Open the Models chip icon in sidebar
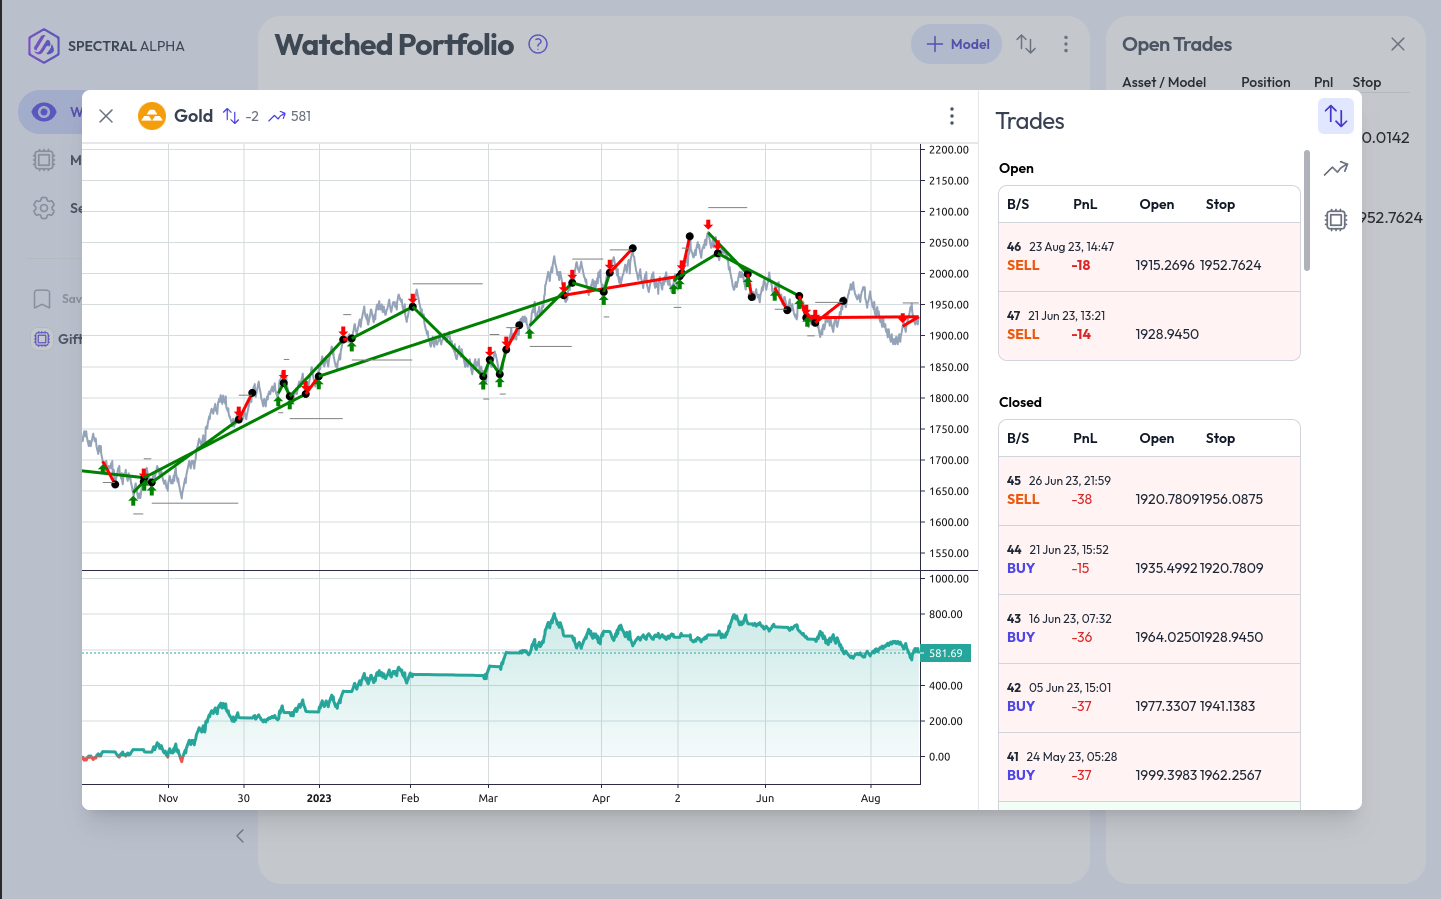 (44, 160)
